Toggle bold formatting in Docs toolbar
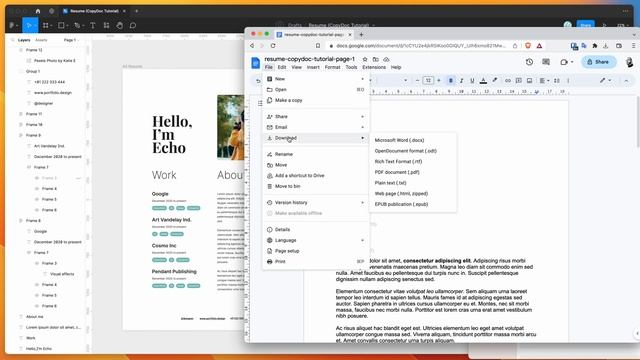The height and width of the screenshot is (360, 640). pyautogui.click(x=451, y=81)
